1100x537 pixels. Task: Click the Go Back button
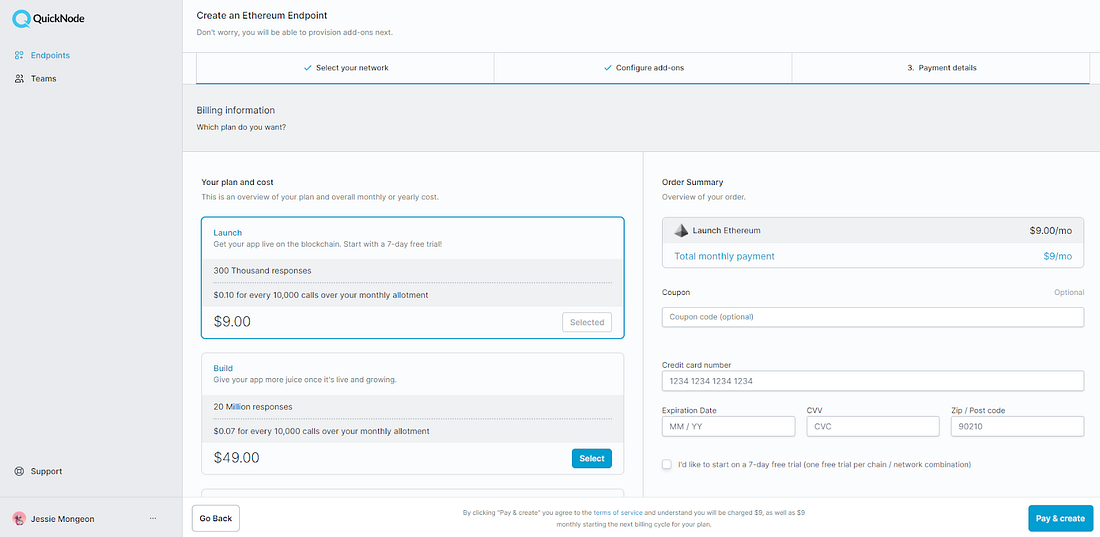click(x=215, y=518)
